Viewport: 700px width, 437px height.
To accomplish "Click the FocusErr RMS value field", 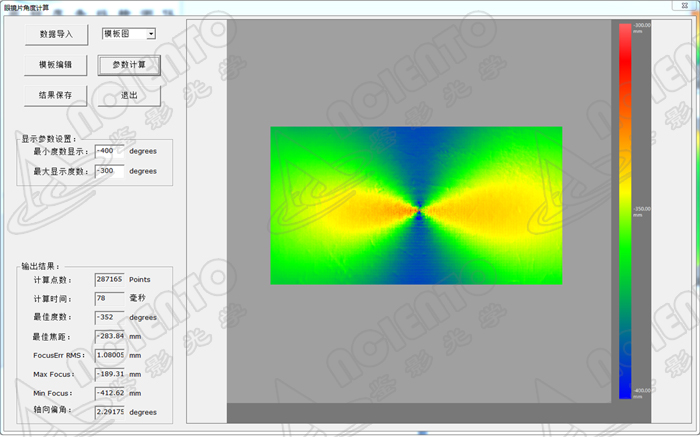I will (x=108, y=355).
